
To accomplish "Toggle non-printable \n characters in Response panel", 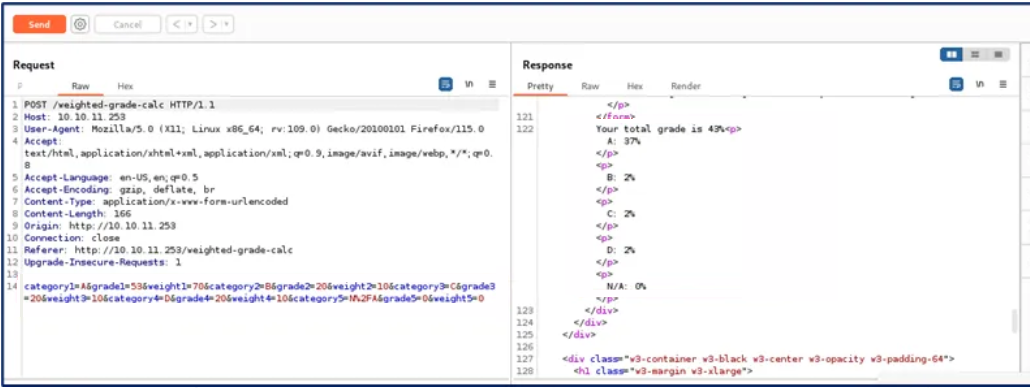I will [979, 84].
